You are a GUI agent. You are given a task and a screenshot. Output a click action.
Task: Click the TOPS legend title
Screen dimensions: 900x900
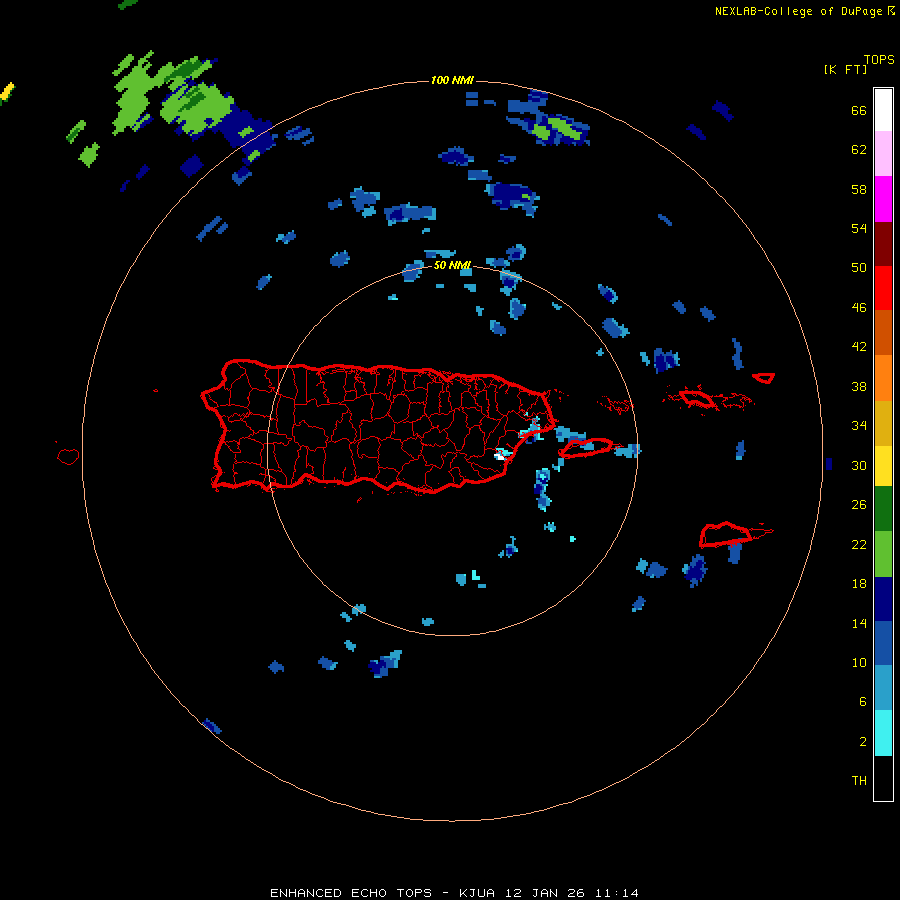[x=879, y=59]
